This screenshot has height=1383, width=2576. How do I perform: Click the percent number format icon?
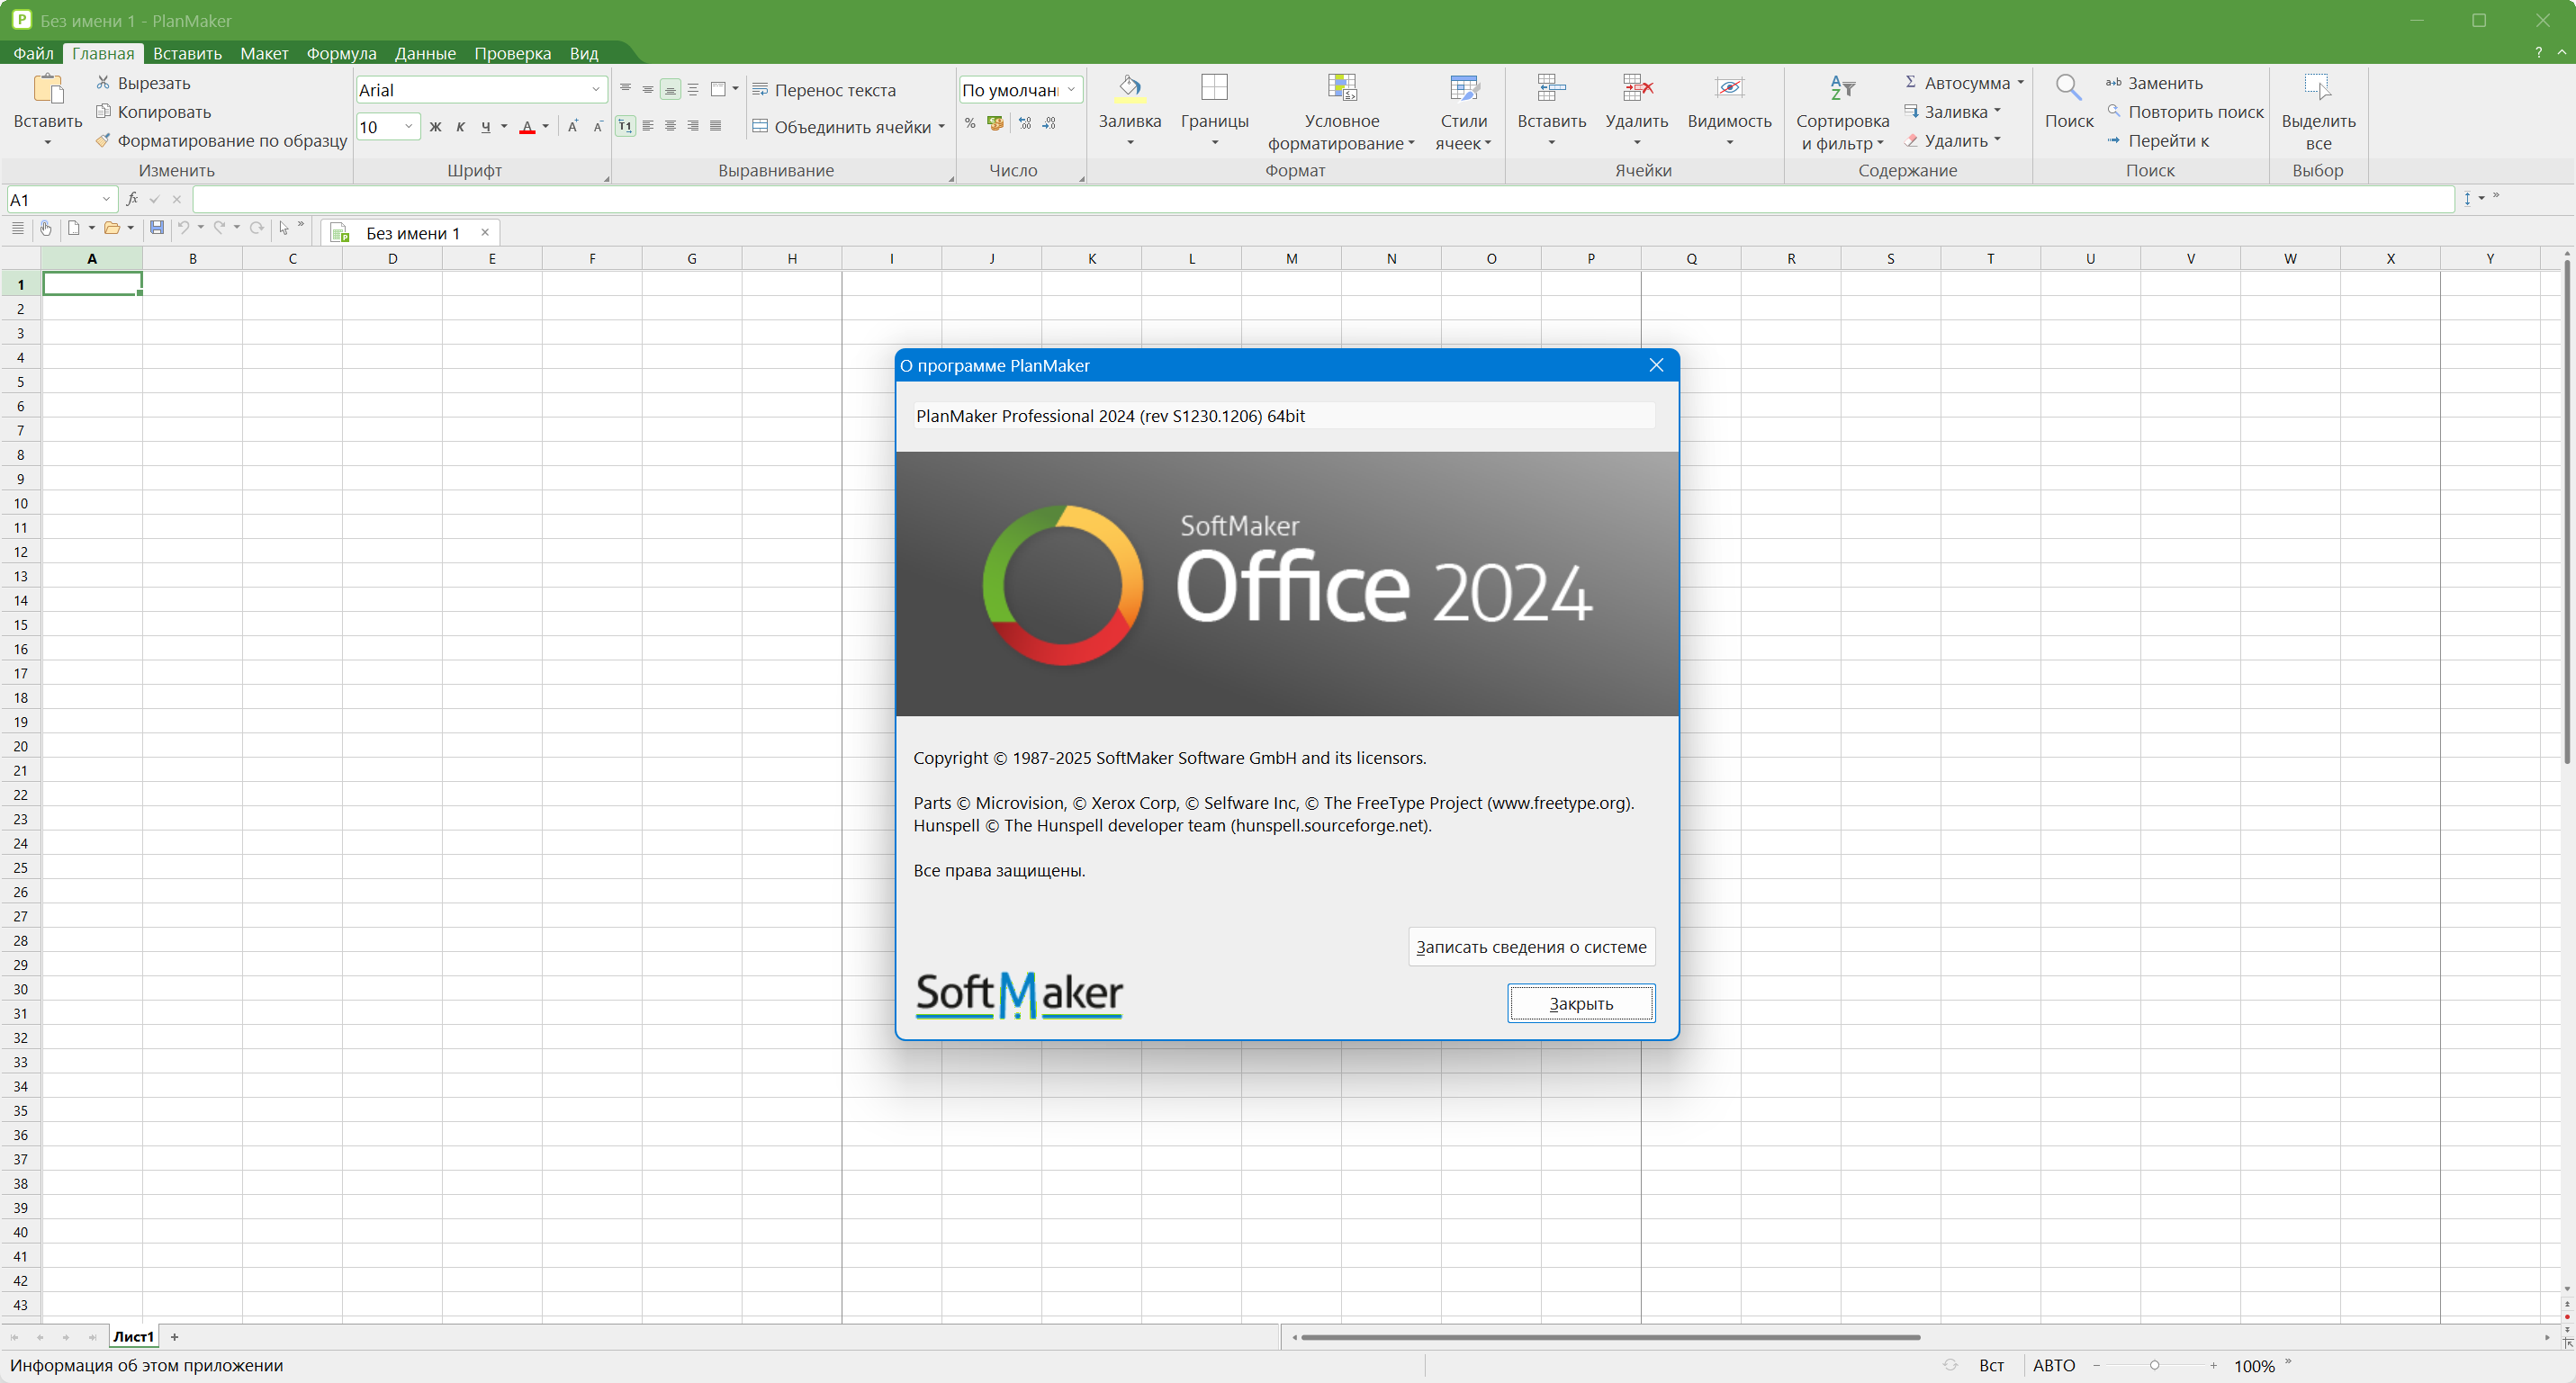(969, 124)
